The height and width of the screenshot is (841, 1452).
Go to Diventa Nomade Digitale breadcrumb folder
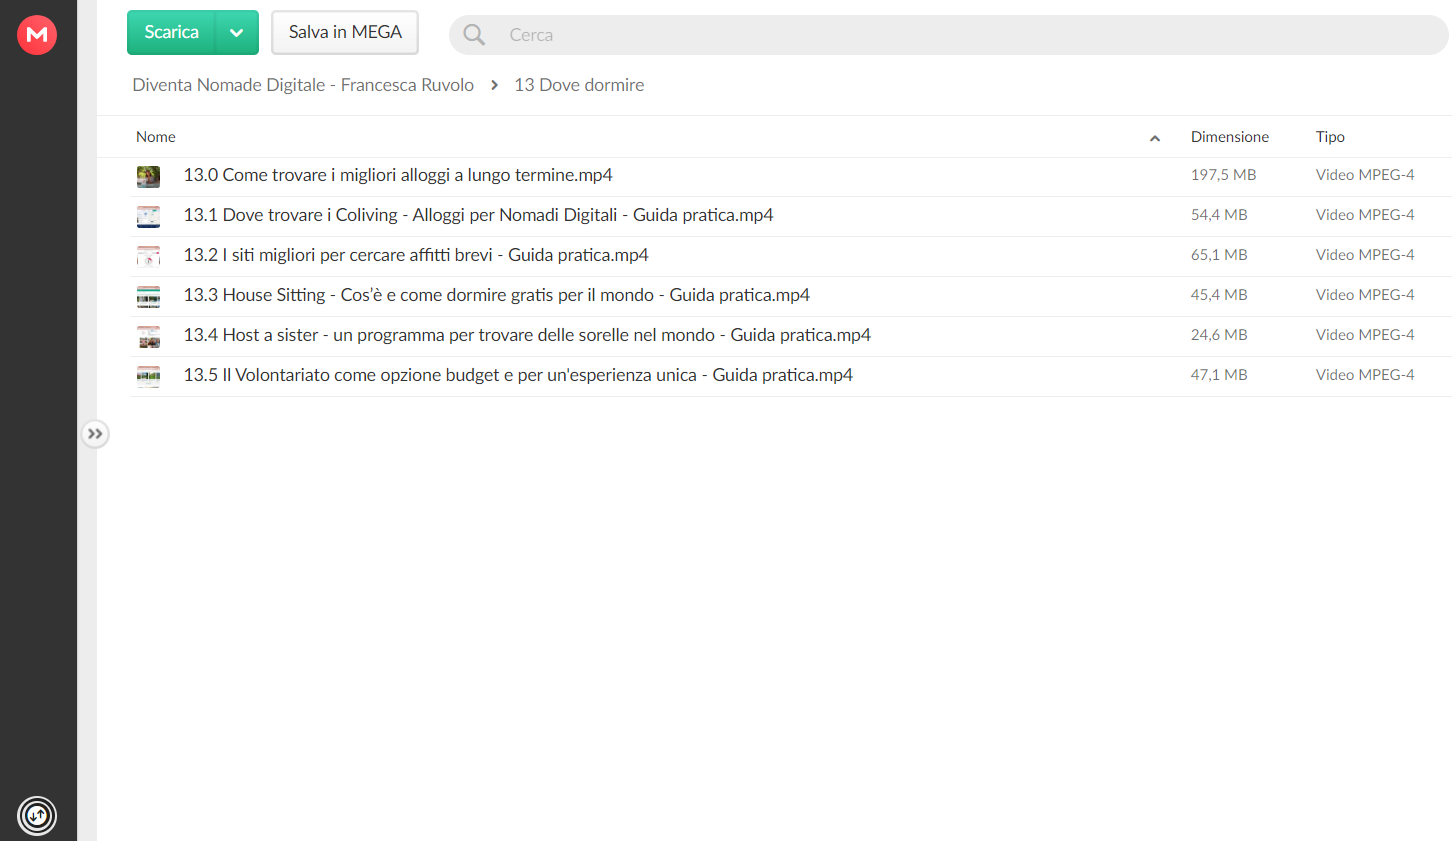(303, 85)
